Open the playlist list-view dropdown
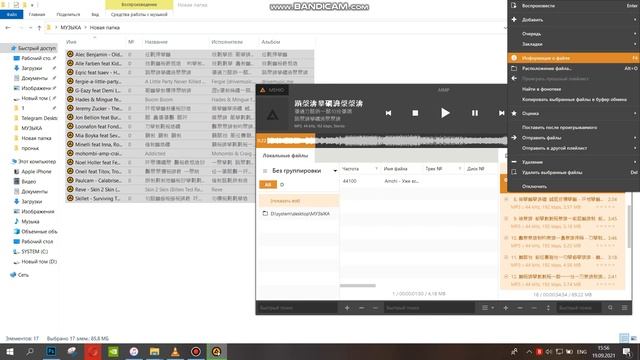The width and height of the screenshot is (640, 360). tap(488, 308)
